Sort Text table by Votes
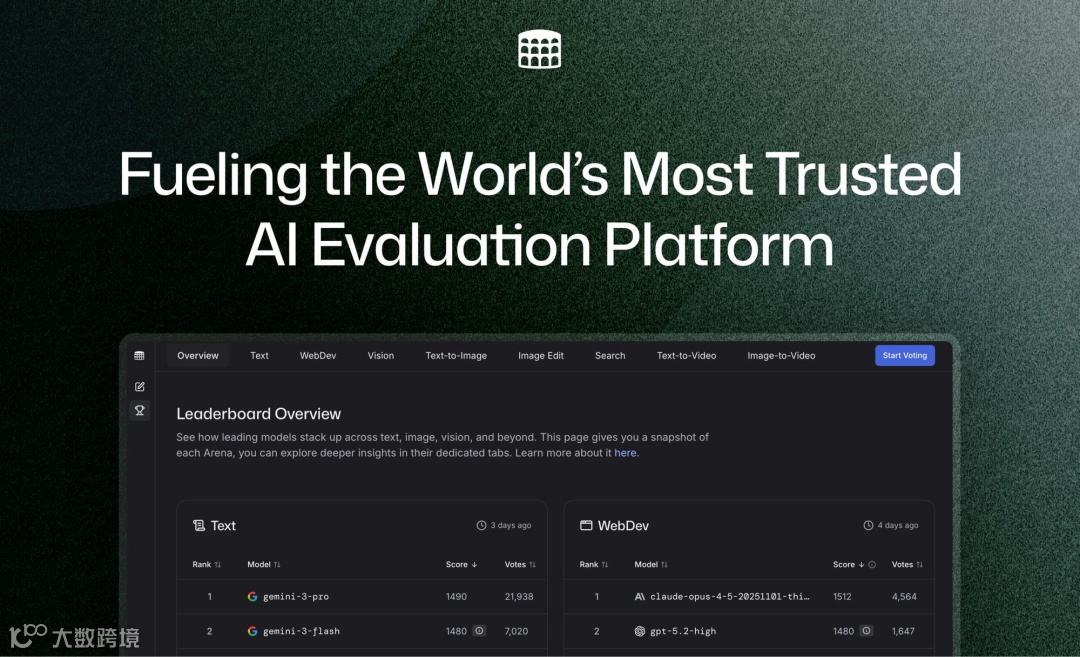The width and height of the screenshot is (1080, 657). (x=520, y=565)
